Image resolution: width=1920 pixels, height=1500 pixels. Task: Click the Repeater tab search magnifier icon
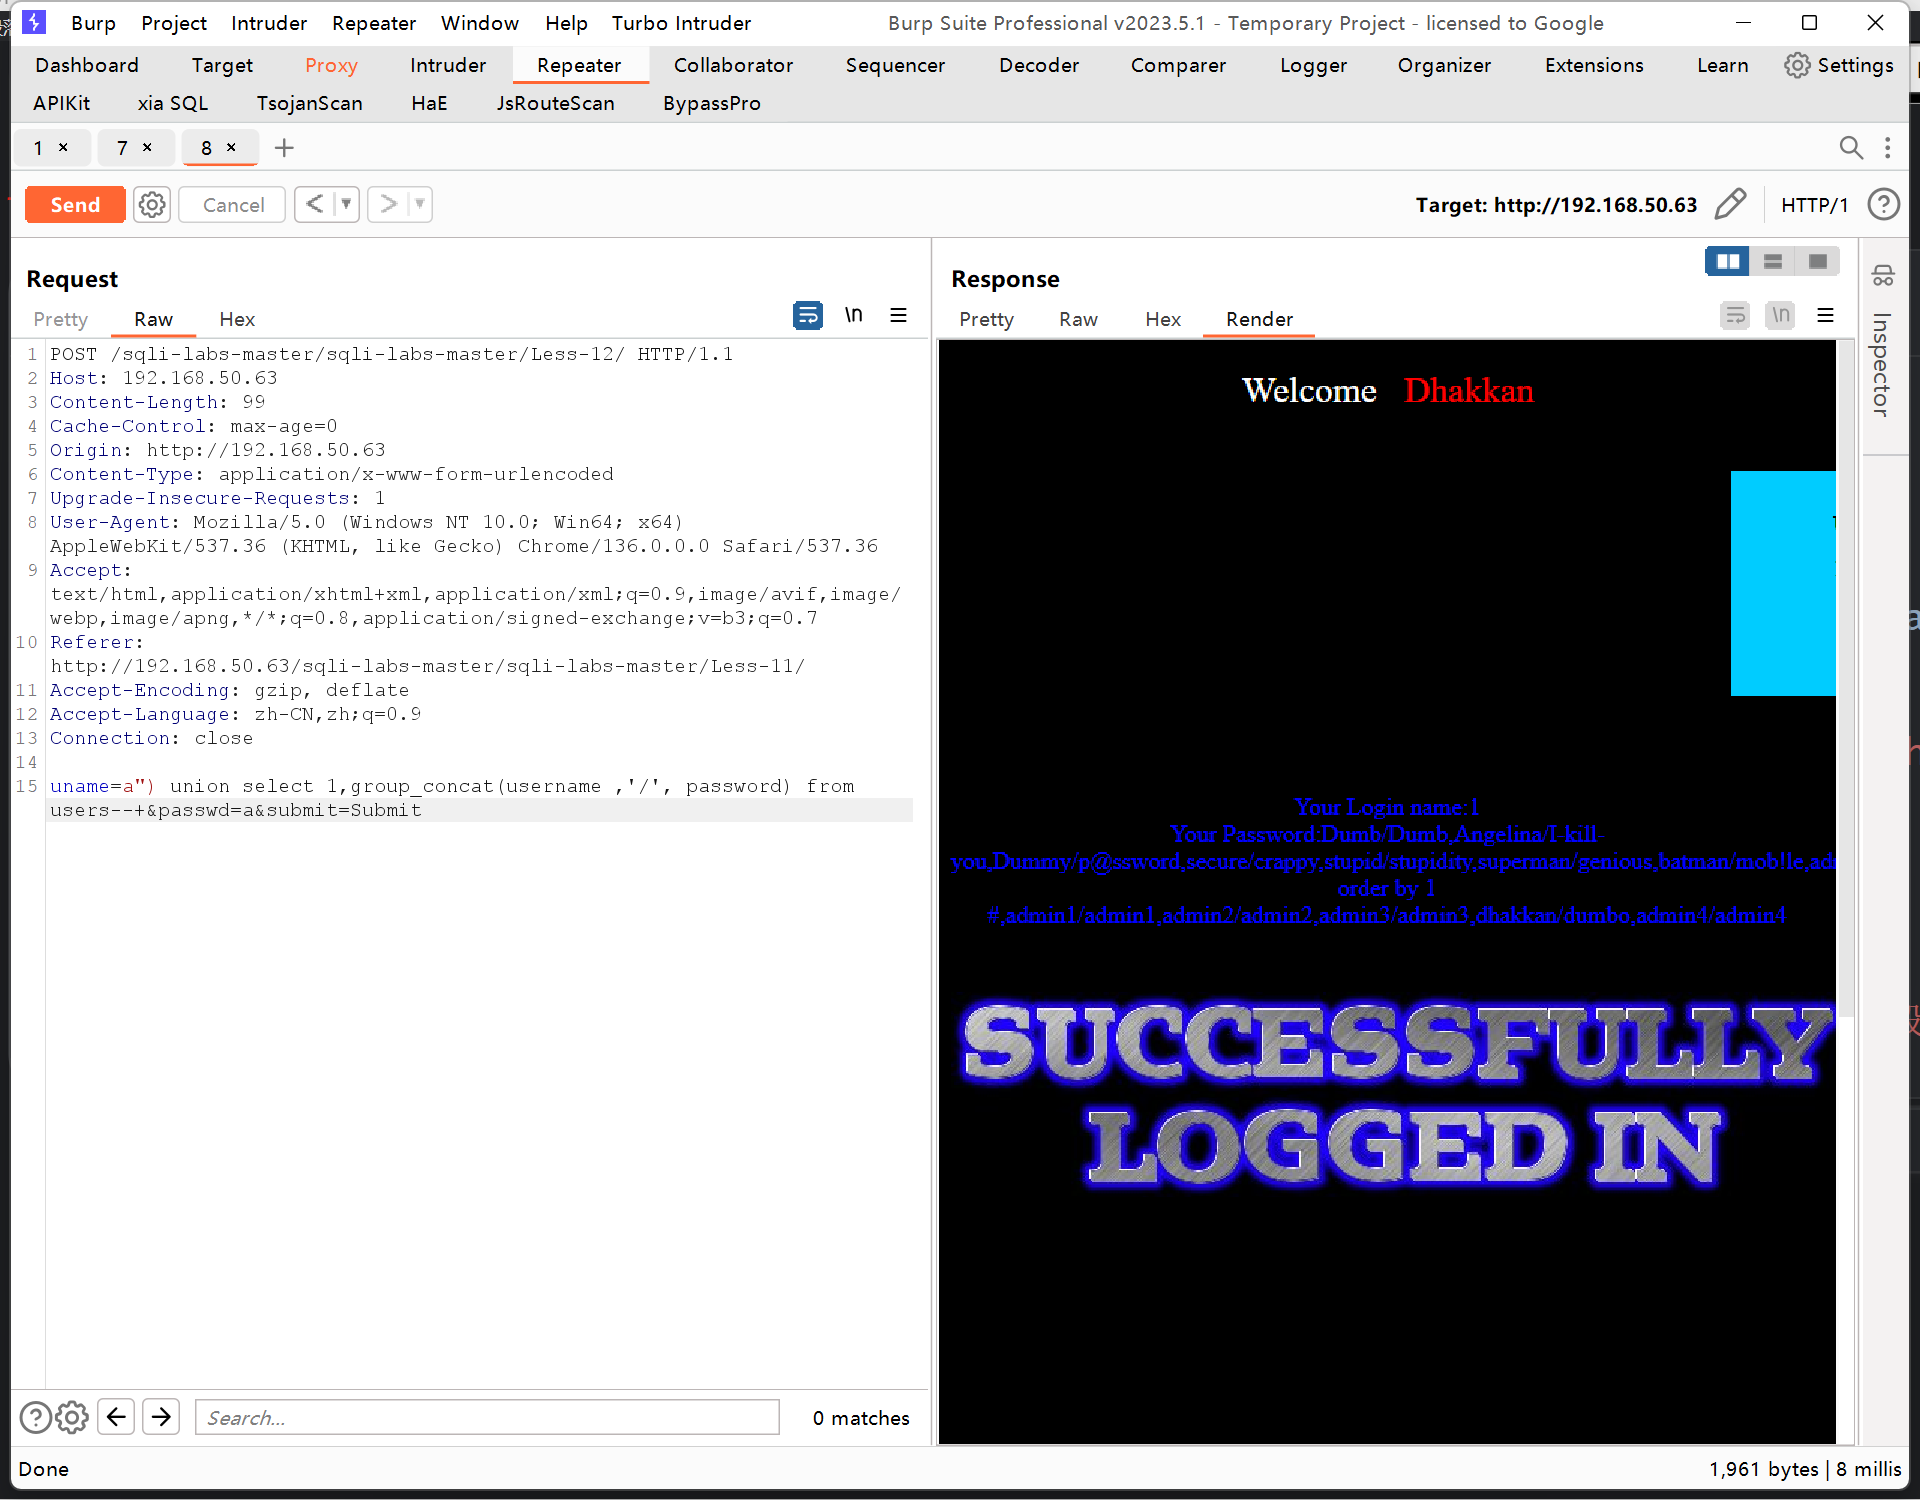point(1850,148)
